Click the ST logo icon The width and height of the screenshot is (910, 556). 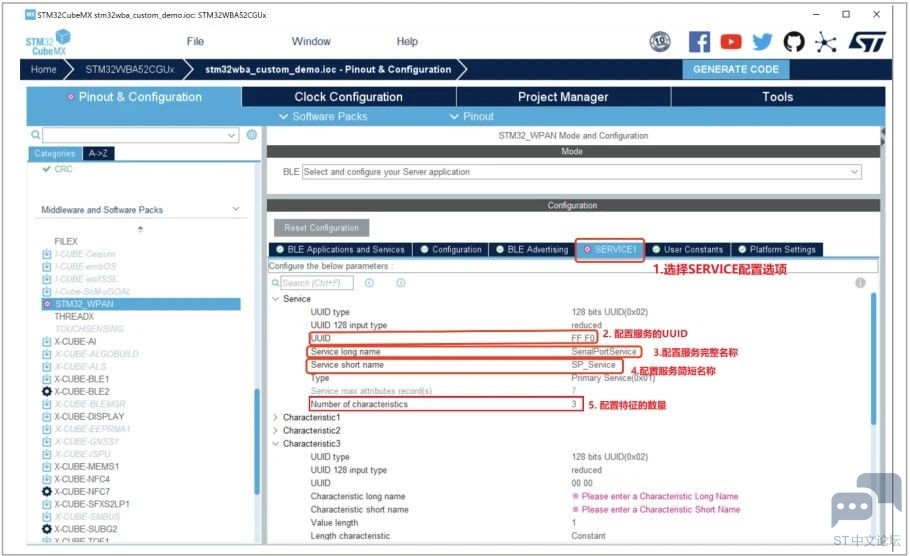pos(866,42)
